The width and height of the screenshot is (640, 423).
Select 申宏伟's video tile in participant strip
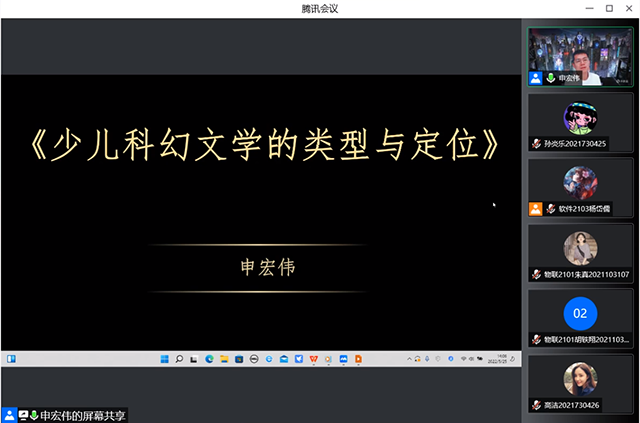coord(580,57)
